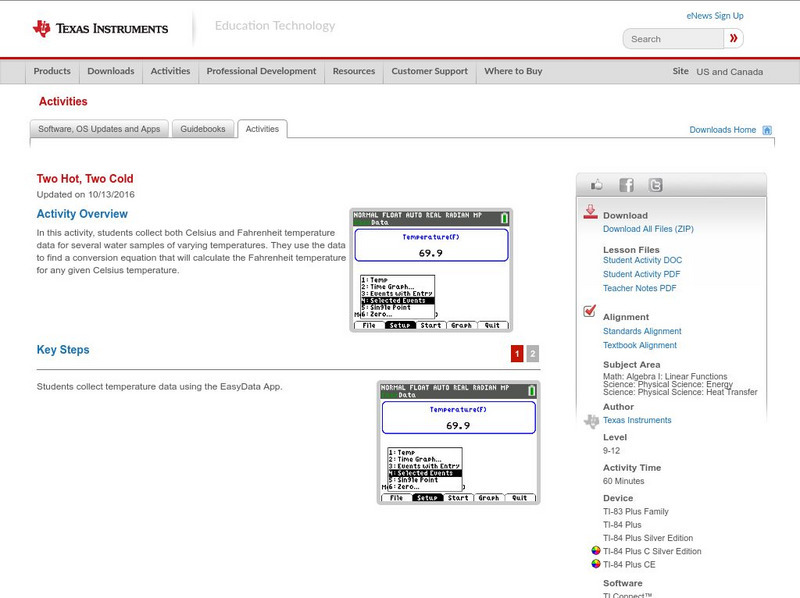Open the Resources menu

point(354,71)
